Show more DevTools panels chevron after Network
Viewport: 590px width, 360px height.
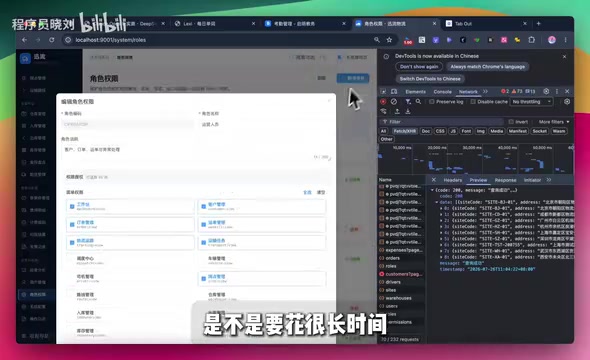pos(485,91)
